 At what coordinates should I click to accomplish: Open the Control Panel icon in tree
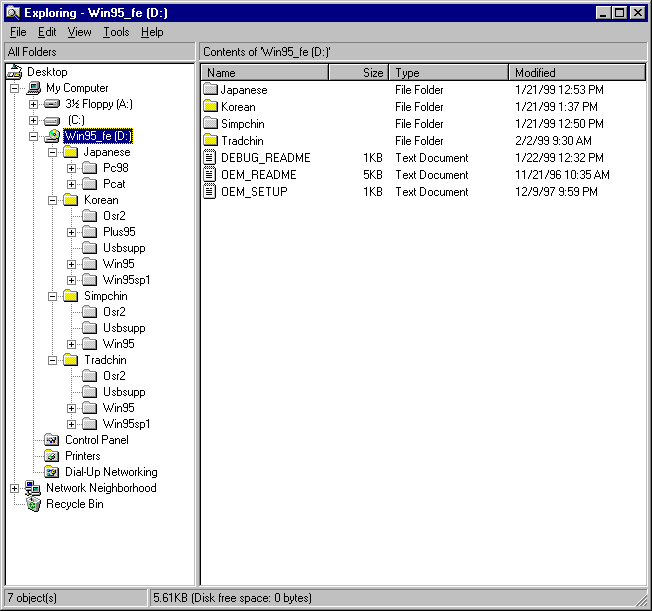pos(52,440)
